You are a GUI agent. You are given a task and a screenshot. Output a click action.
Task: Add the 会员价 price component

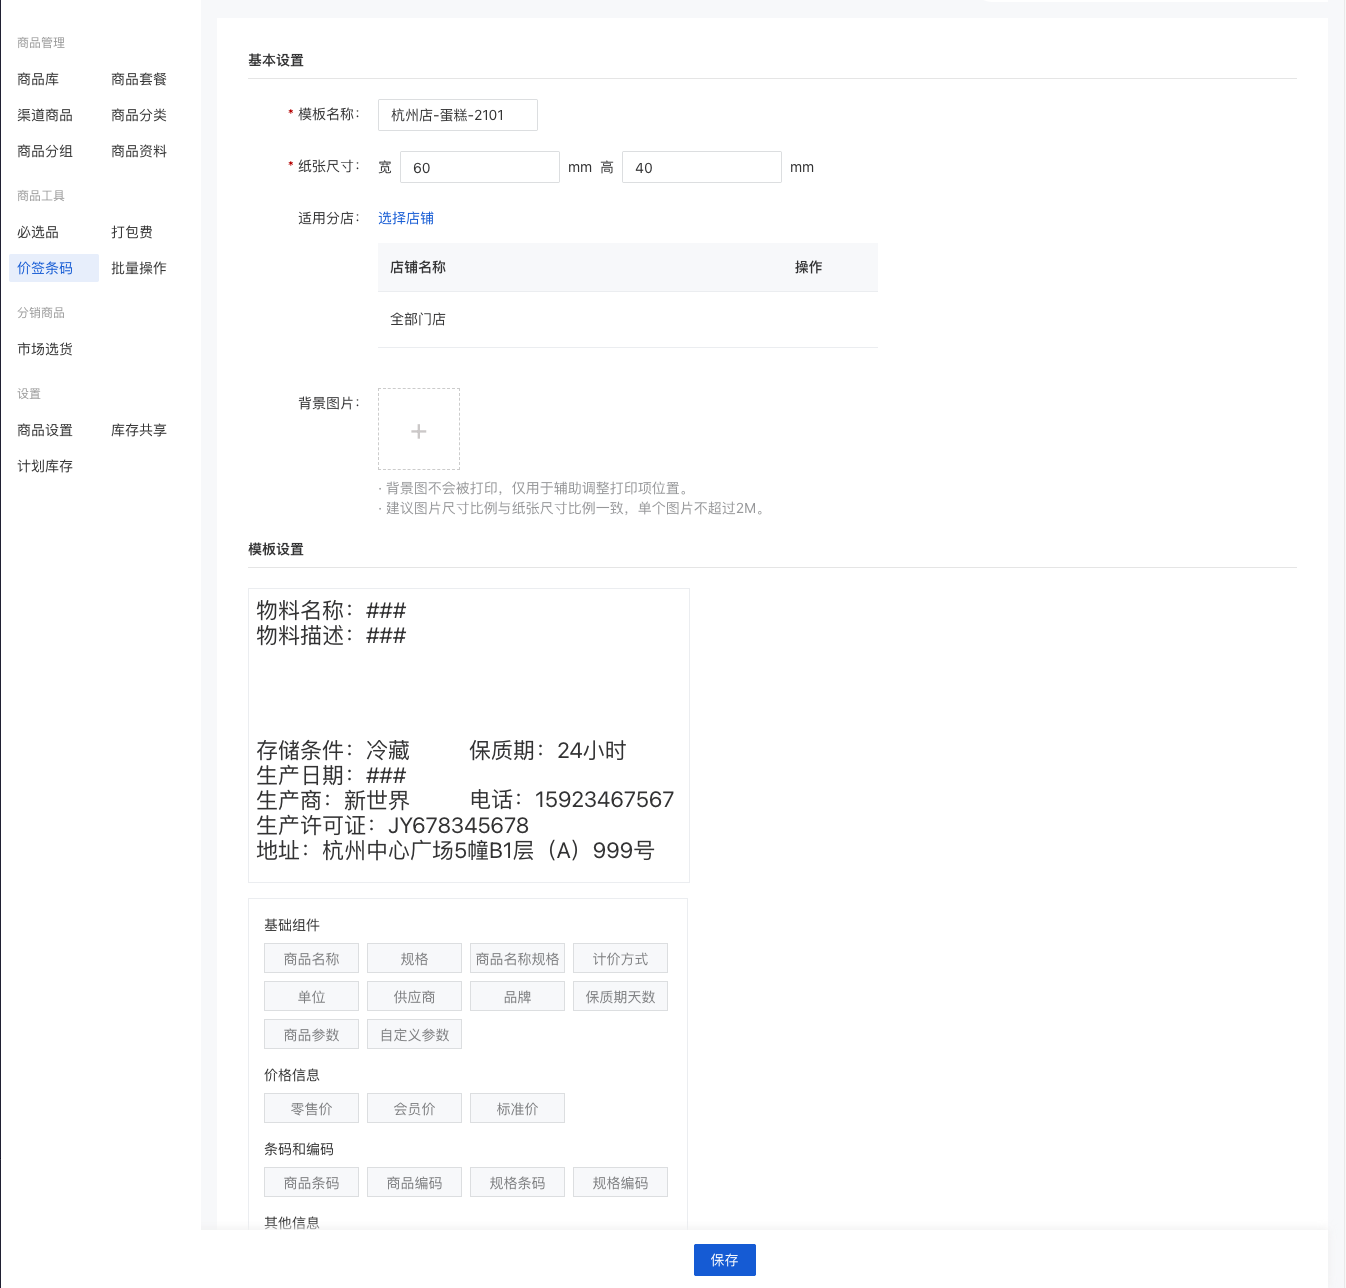(414, 1109)
